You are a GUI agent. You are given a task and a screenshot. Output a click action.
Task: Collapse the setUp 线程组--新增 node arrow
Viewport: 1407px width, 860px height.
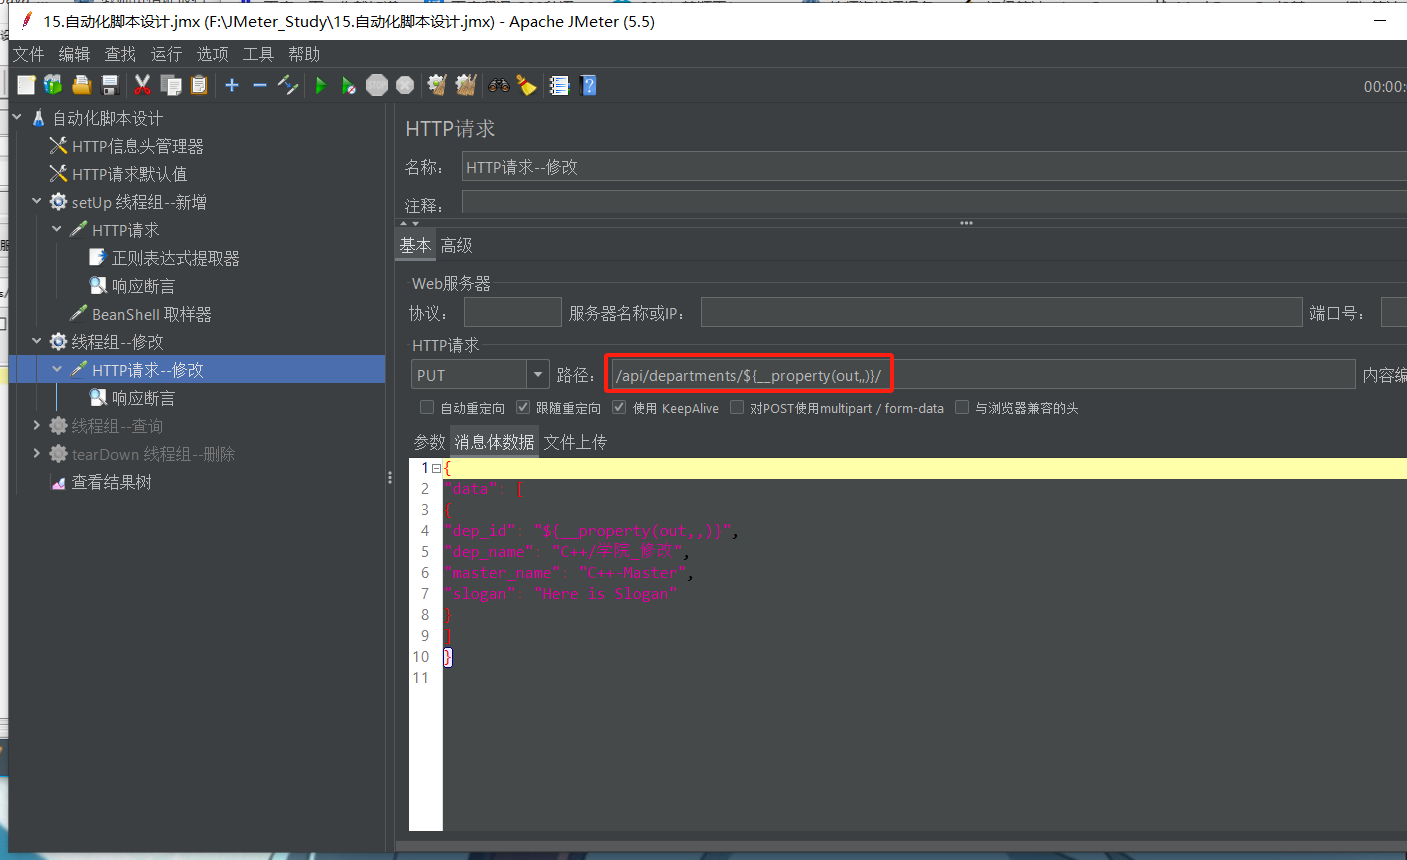point(37,202)
